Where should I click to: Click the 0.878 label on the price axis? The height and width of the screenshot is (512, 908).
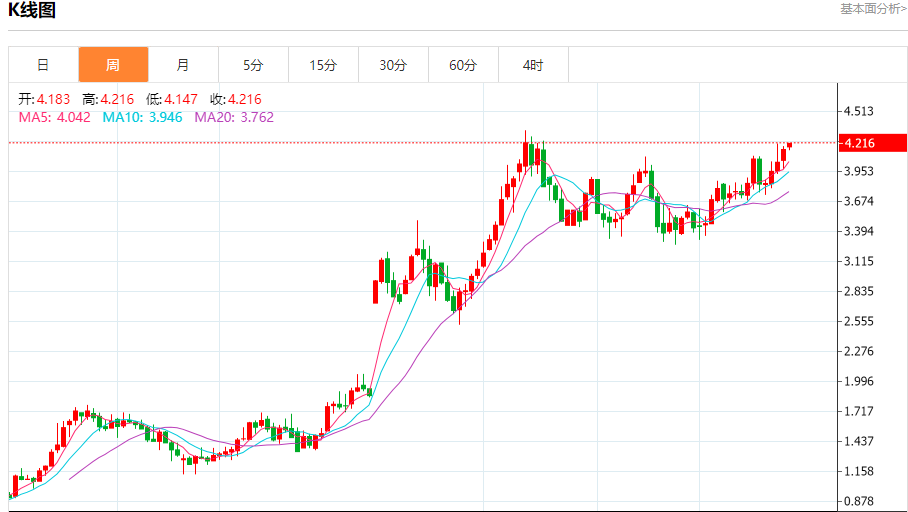coord(859,501)
